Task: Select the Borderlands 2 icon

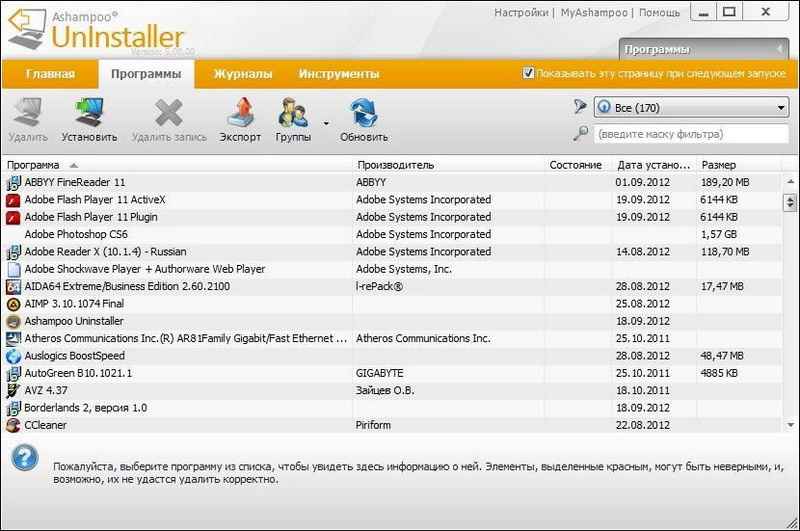Action: coord(13,408)
